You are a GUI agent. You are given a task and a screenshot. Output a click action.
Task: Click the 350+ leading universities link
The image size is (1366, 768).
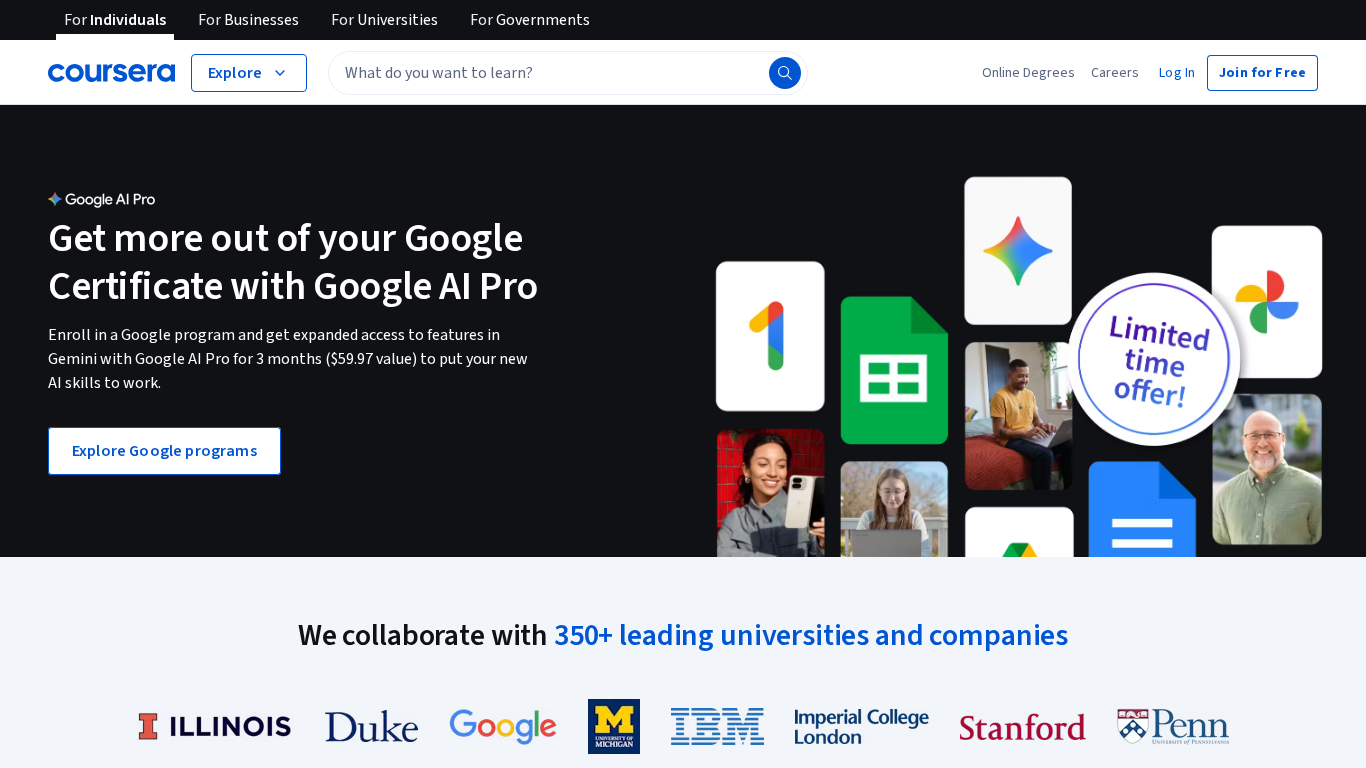click(x=811, y=635)
